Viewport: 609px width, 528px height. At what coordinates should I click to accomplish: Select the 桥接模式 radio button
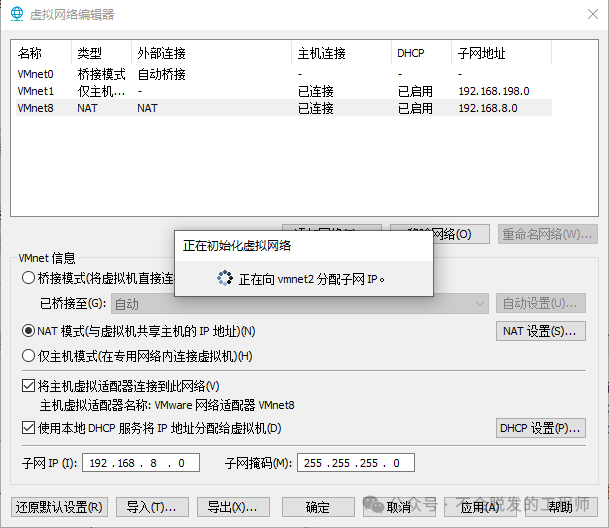click(x=28, y=278)
